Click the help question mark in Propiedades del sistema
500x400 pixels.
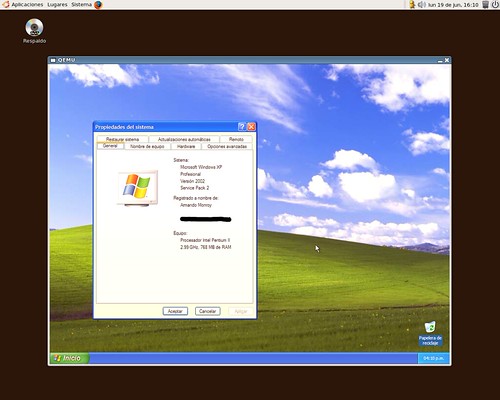coord(242,127)
